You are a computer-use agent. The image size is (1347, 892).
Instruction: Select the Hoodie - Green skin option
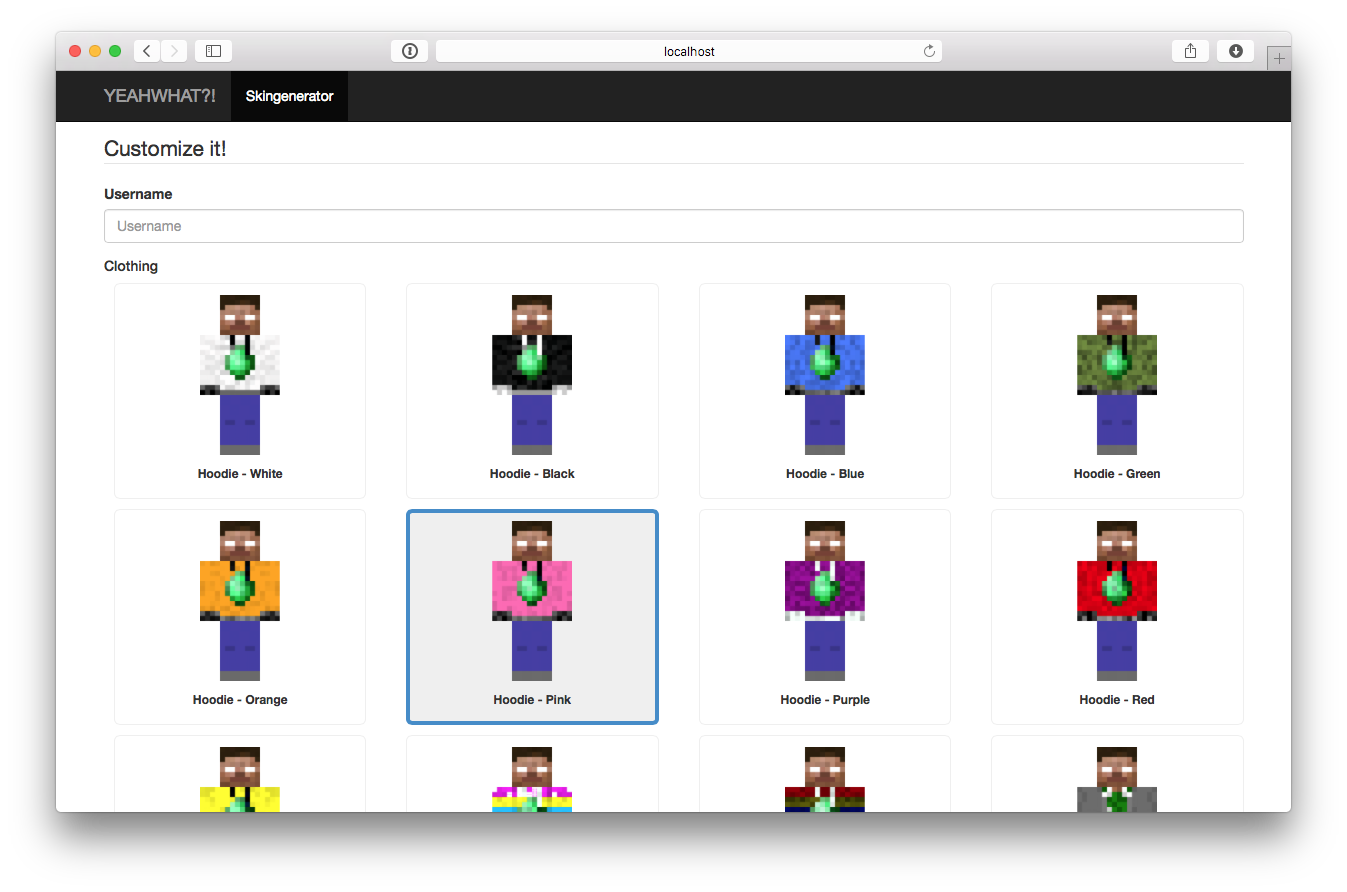1117,390
